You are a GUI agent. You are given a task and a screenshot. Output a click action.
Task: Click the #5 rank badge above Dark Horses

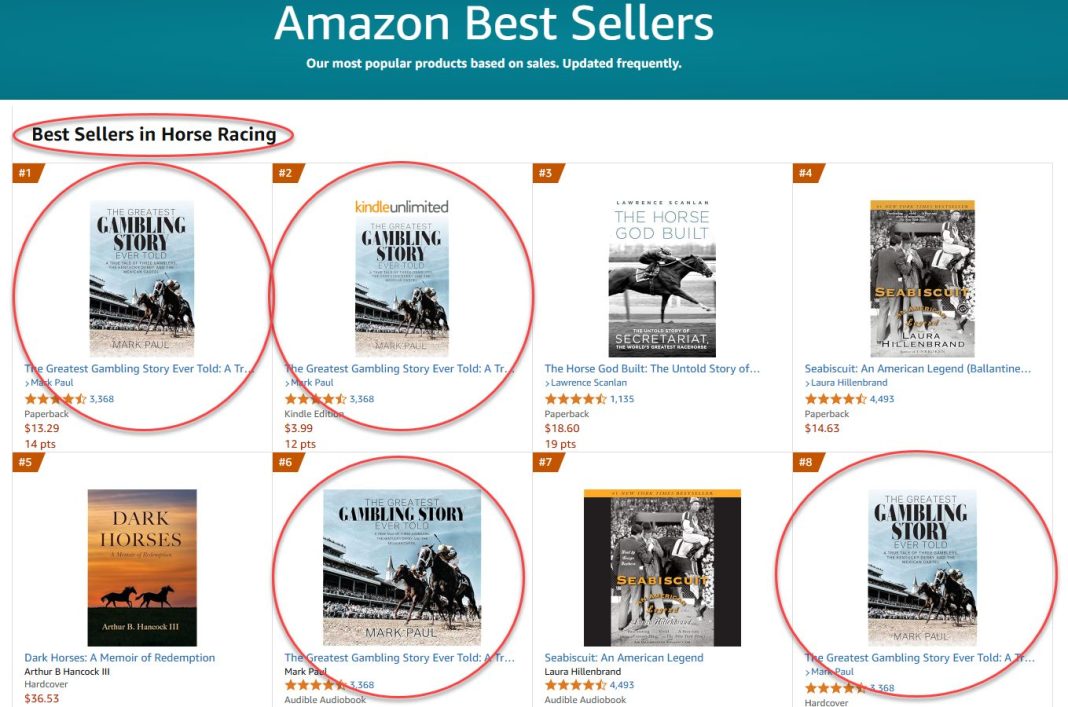pos(25,462)
